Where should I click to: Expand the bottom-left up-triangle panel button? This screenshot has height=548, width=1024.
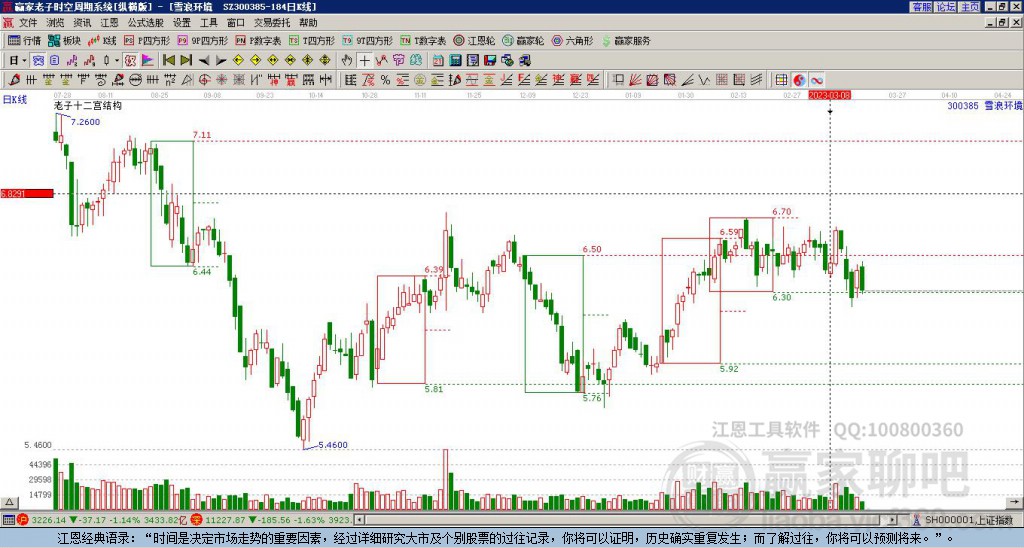click(x=9, y=502)
